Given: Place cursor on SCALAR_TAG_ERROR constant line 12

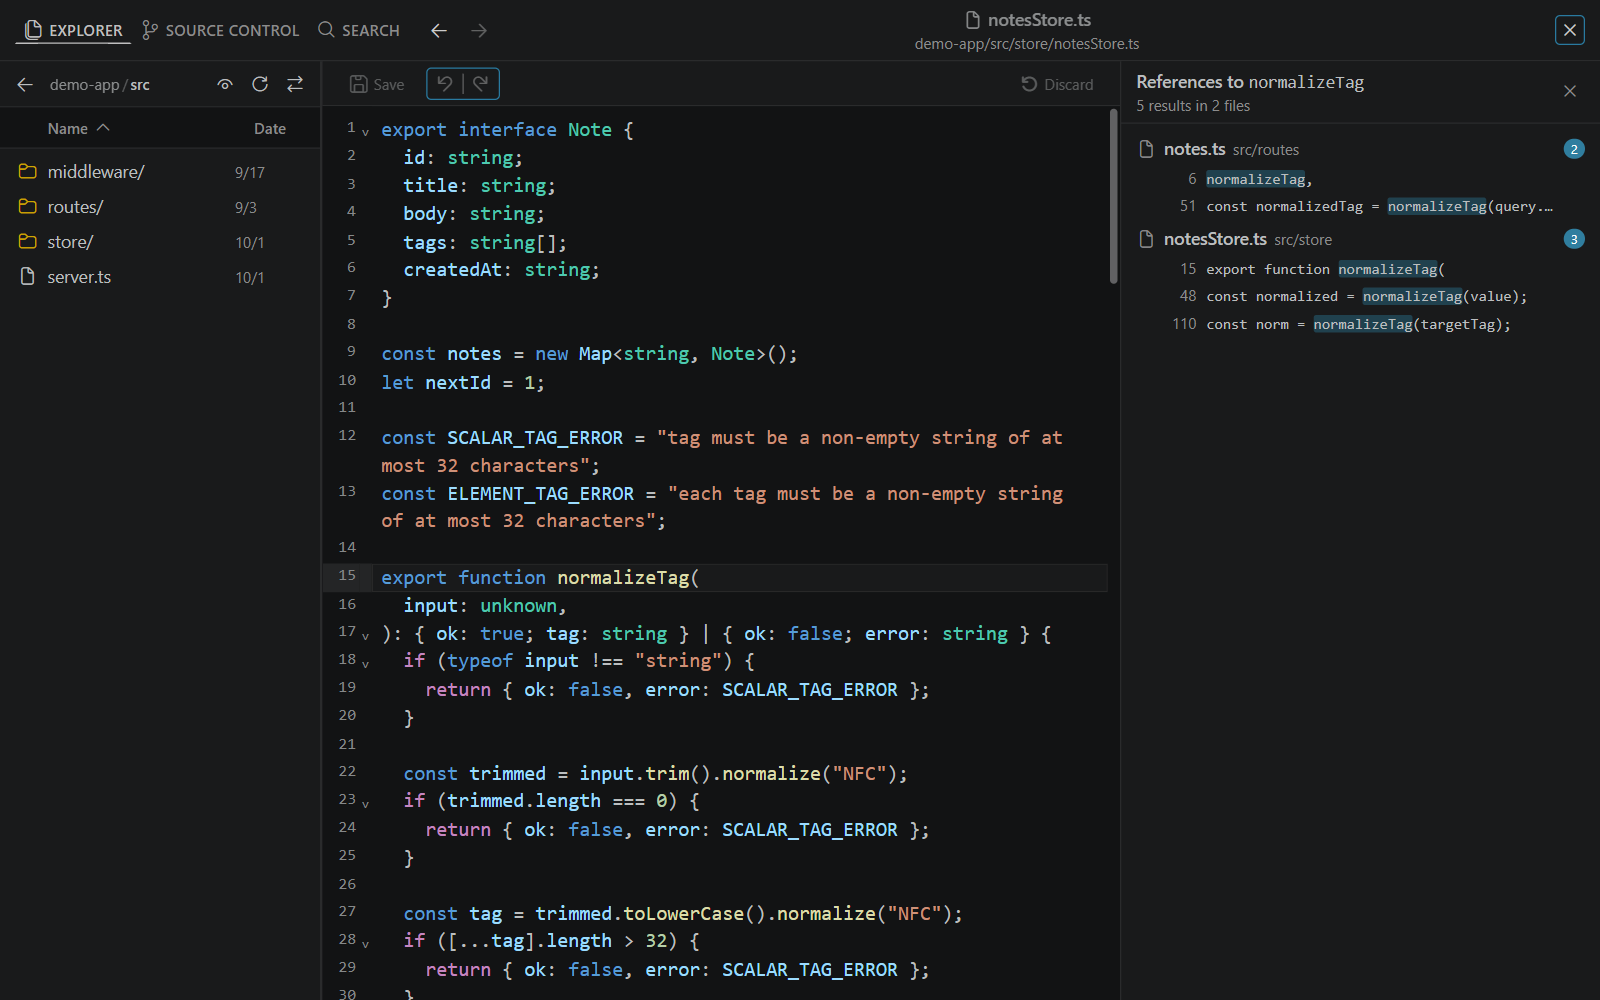Looking at the screenshot, I should tap(535, 438).
